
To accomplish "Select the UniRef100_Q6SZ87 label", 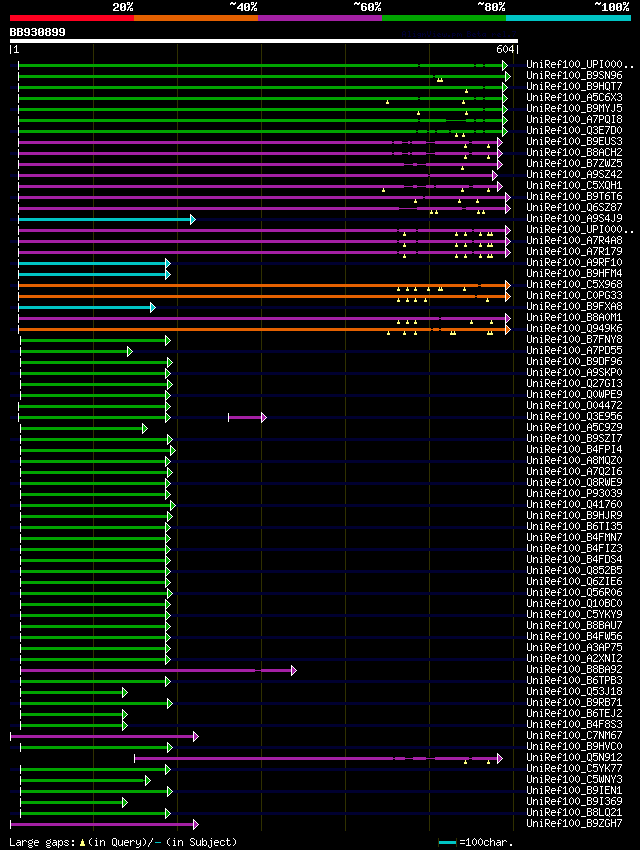I will [x=574, y=207].
